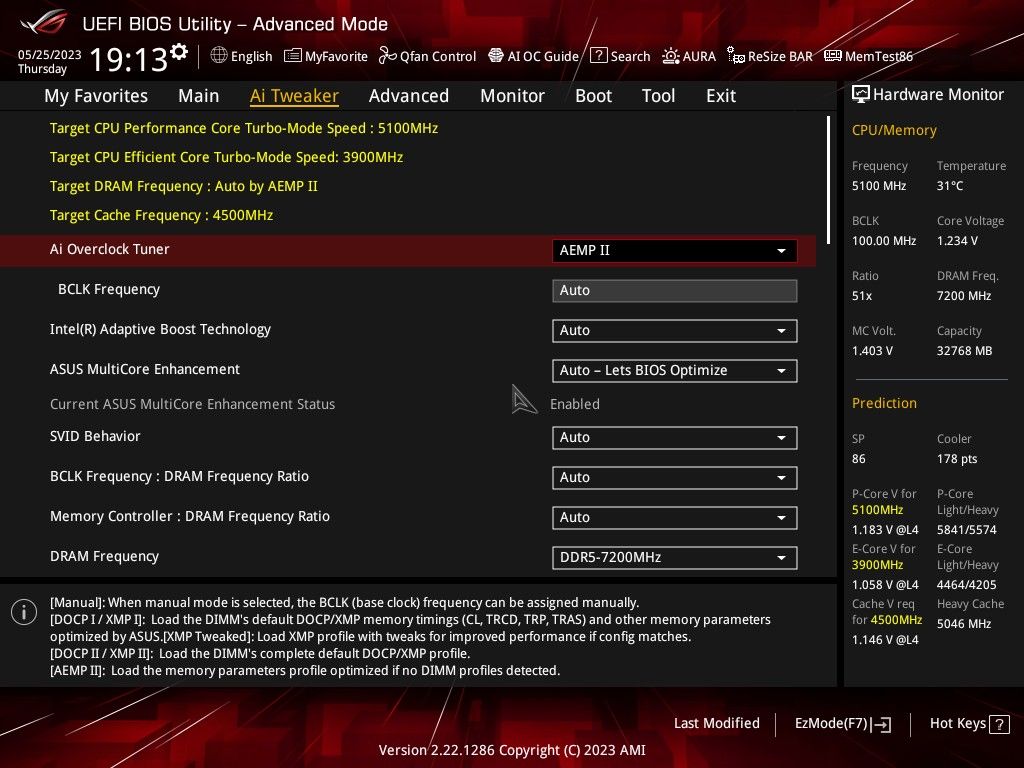Click the Hardware Monitor display icon
The image size is (1024, 768).
pos(861,94)
